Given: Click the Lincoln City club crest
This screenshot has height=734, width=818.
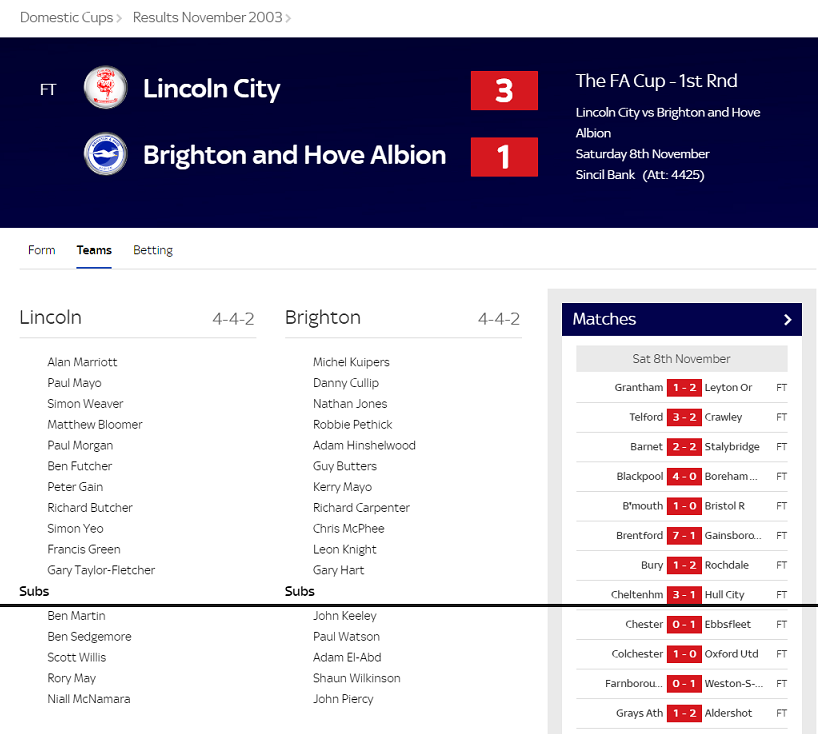Looking at the screenshot, I should pyautogui.click(x=106, y=88).
